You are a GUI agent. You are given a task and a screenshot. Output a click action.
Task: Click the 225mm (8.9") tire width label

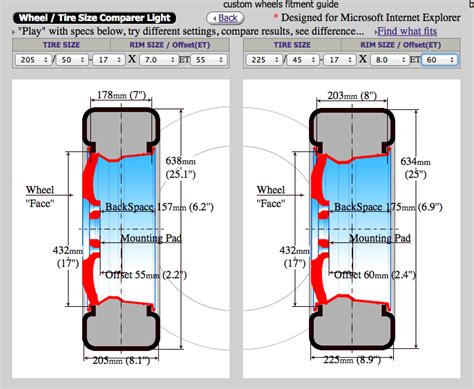[352, 360]
